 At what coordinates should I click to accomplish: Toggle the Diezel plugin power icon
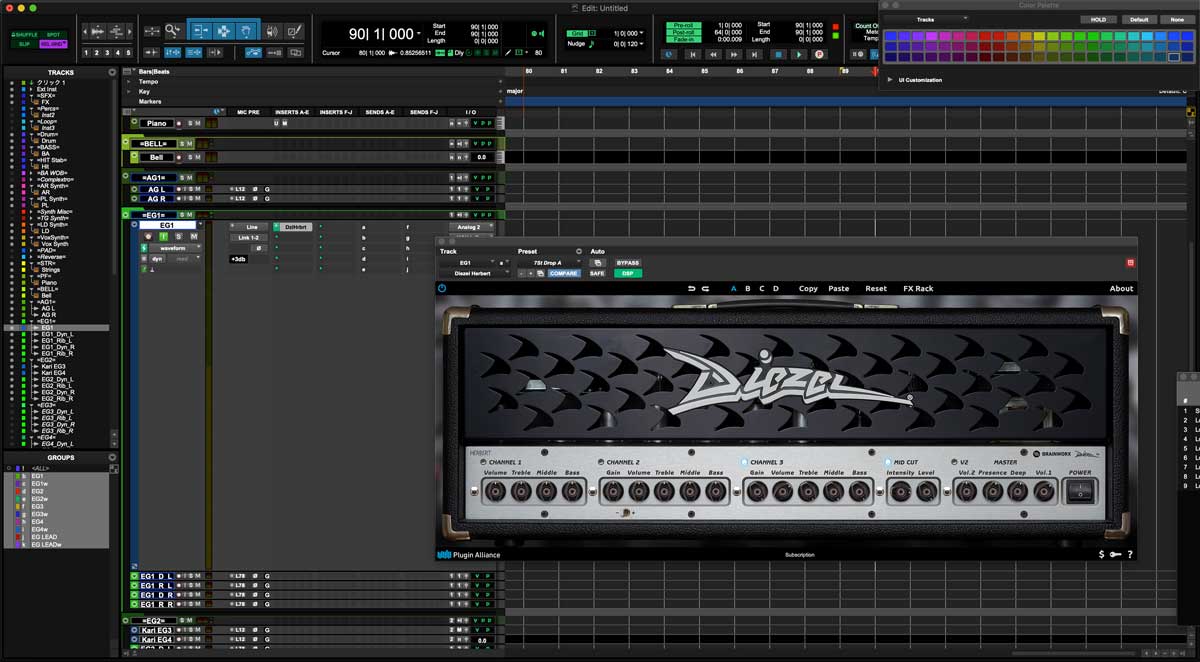coord(442,288)
